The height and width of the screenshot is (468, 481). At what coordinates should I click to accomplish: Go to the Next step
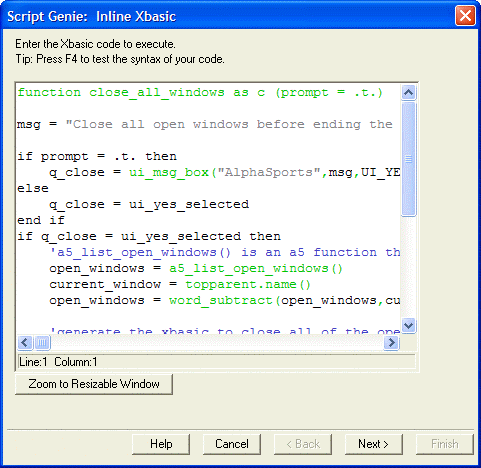[x=374, y=444]
